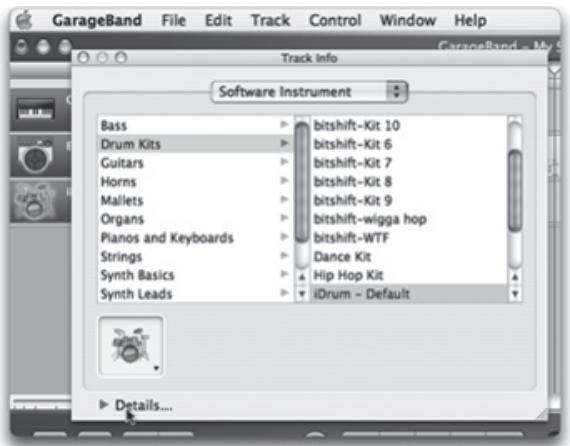Choose the bitshift-Kit 9 preset
This screenshot has width=570, height=446.
click(x=409, y=200)
